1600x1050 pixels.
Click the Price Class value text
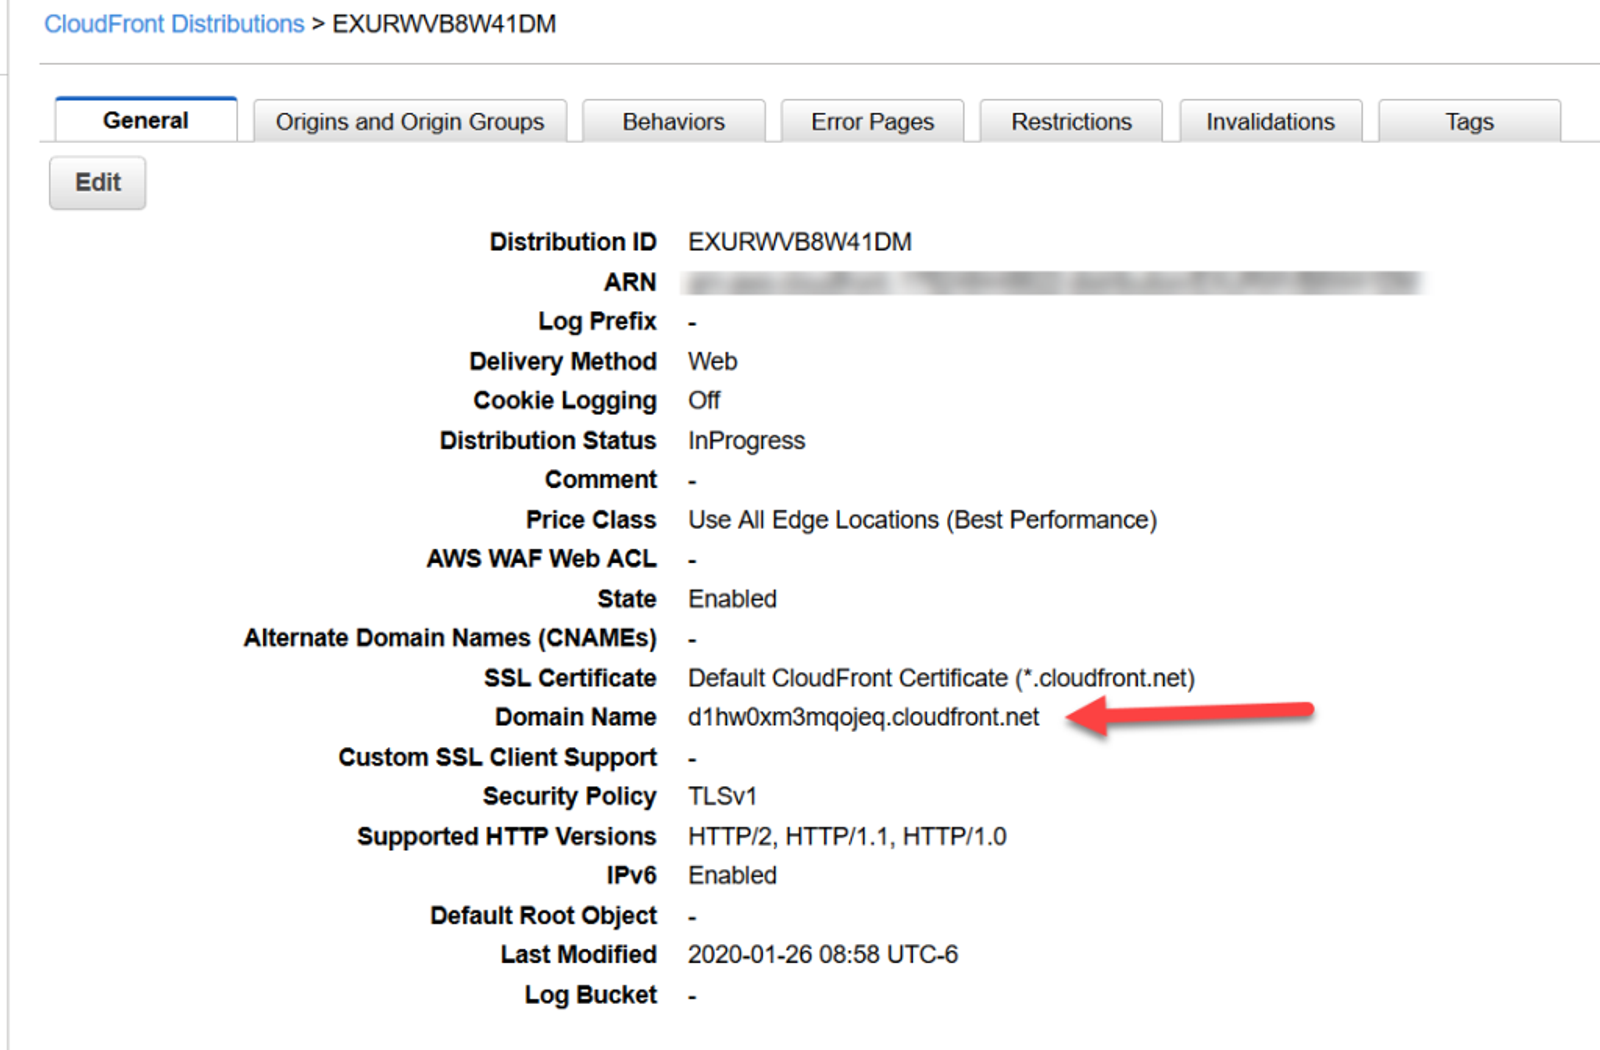click(922, 520)
